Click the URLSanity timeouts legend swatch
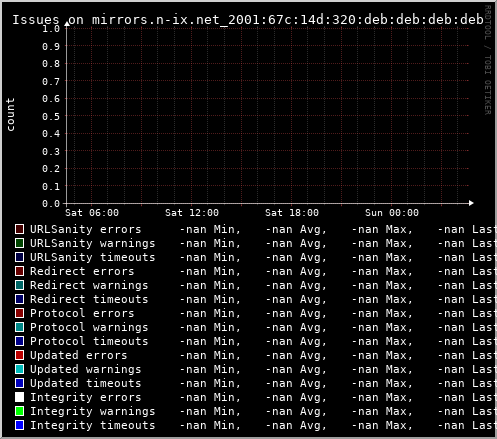The image size is (497, 439). [x=19, y=257]
